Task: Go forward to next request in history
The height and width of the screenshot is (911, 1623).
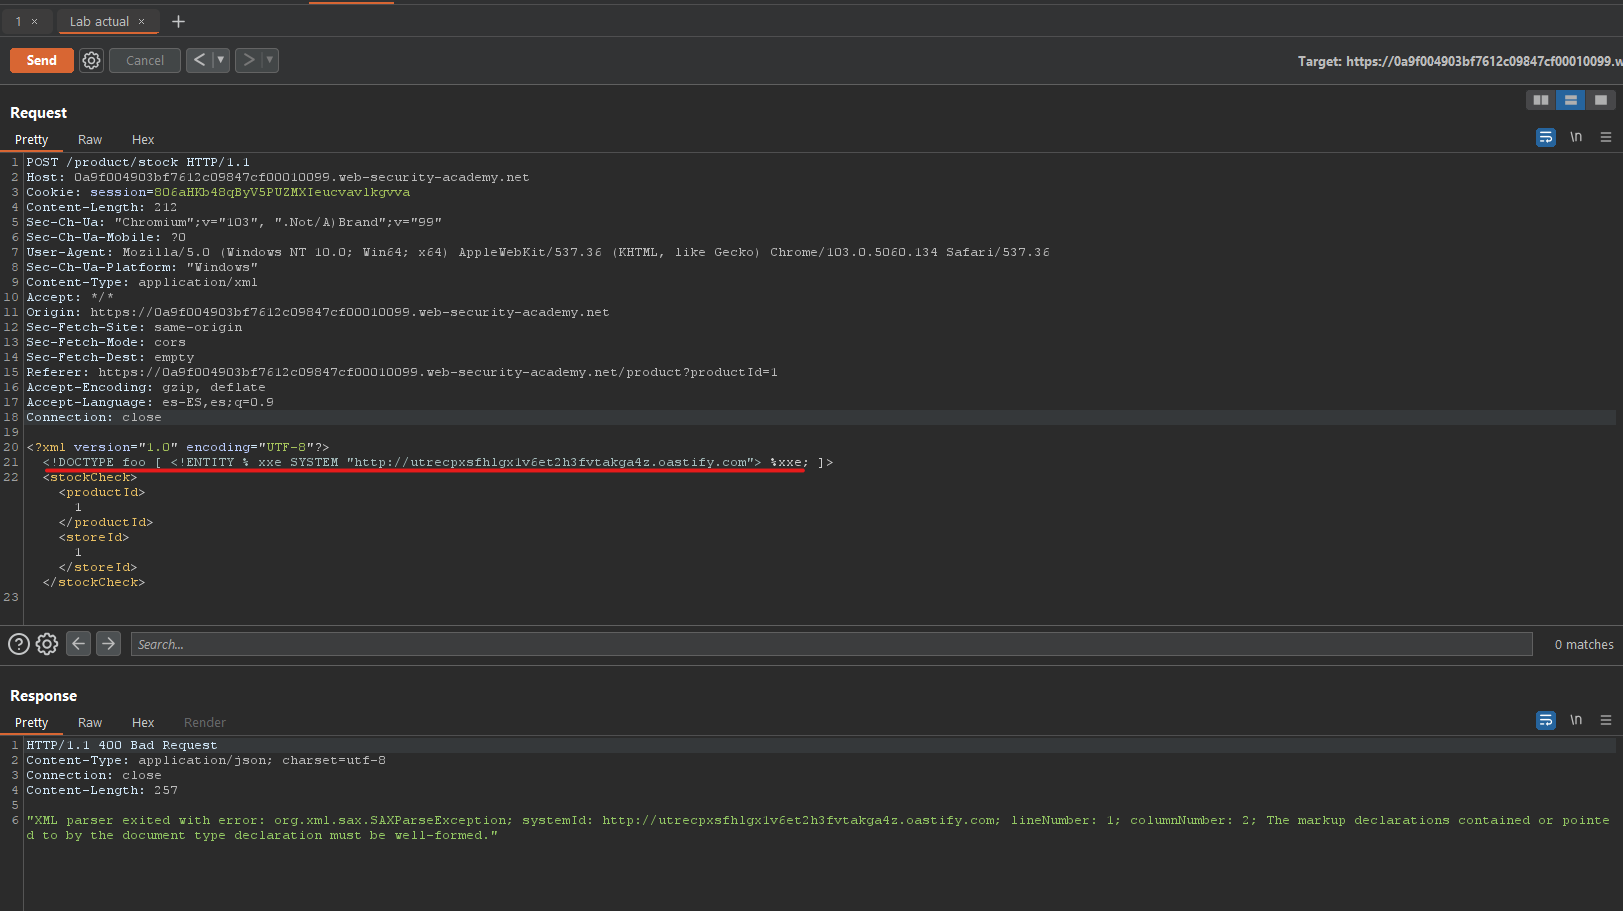Action: (x=248, y=60)
